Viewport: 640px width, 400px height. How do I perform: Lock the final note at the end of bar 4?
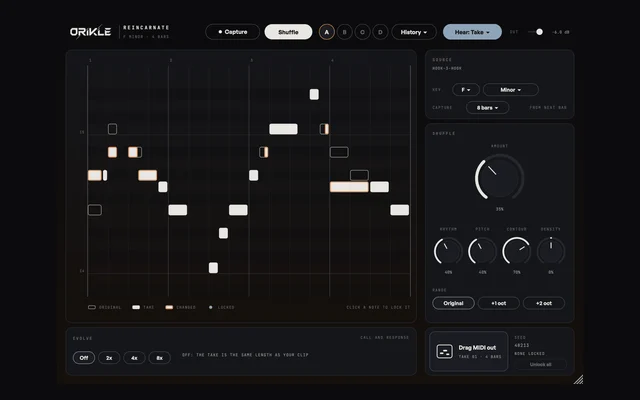point(400,210)
